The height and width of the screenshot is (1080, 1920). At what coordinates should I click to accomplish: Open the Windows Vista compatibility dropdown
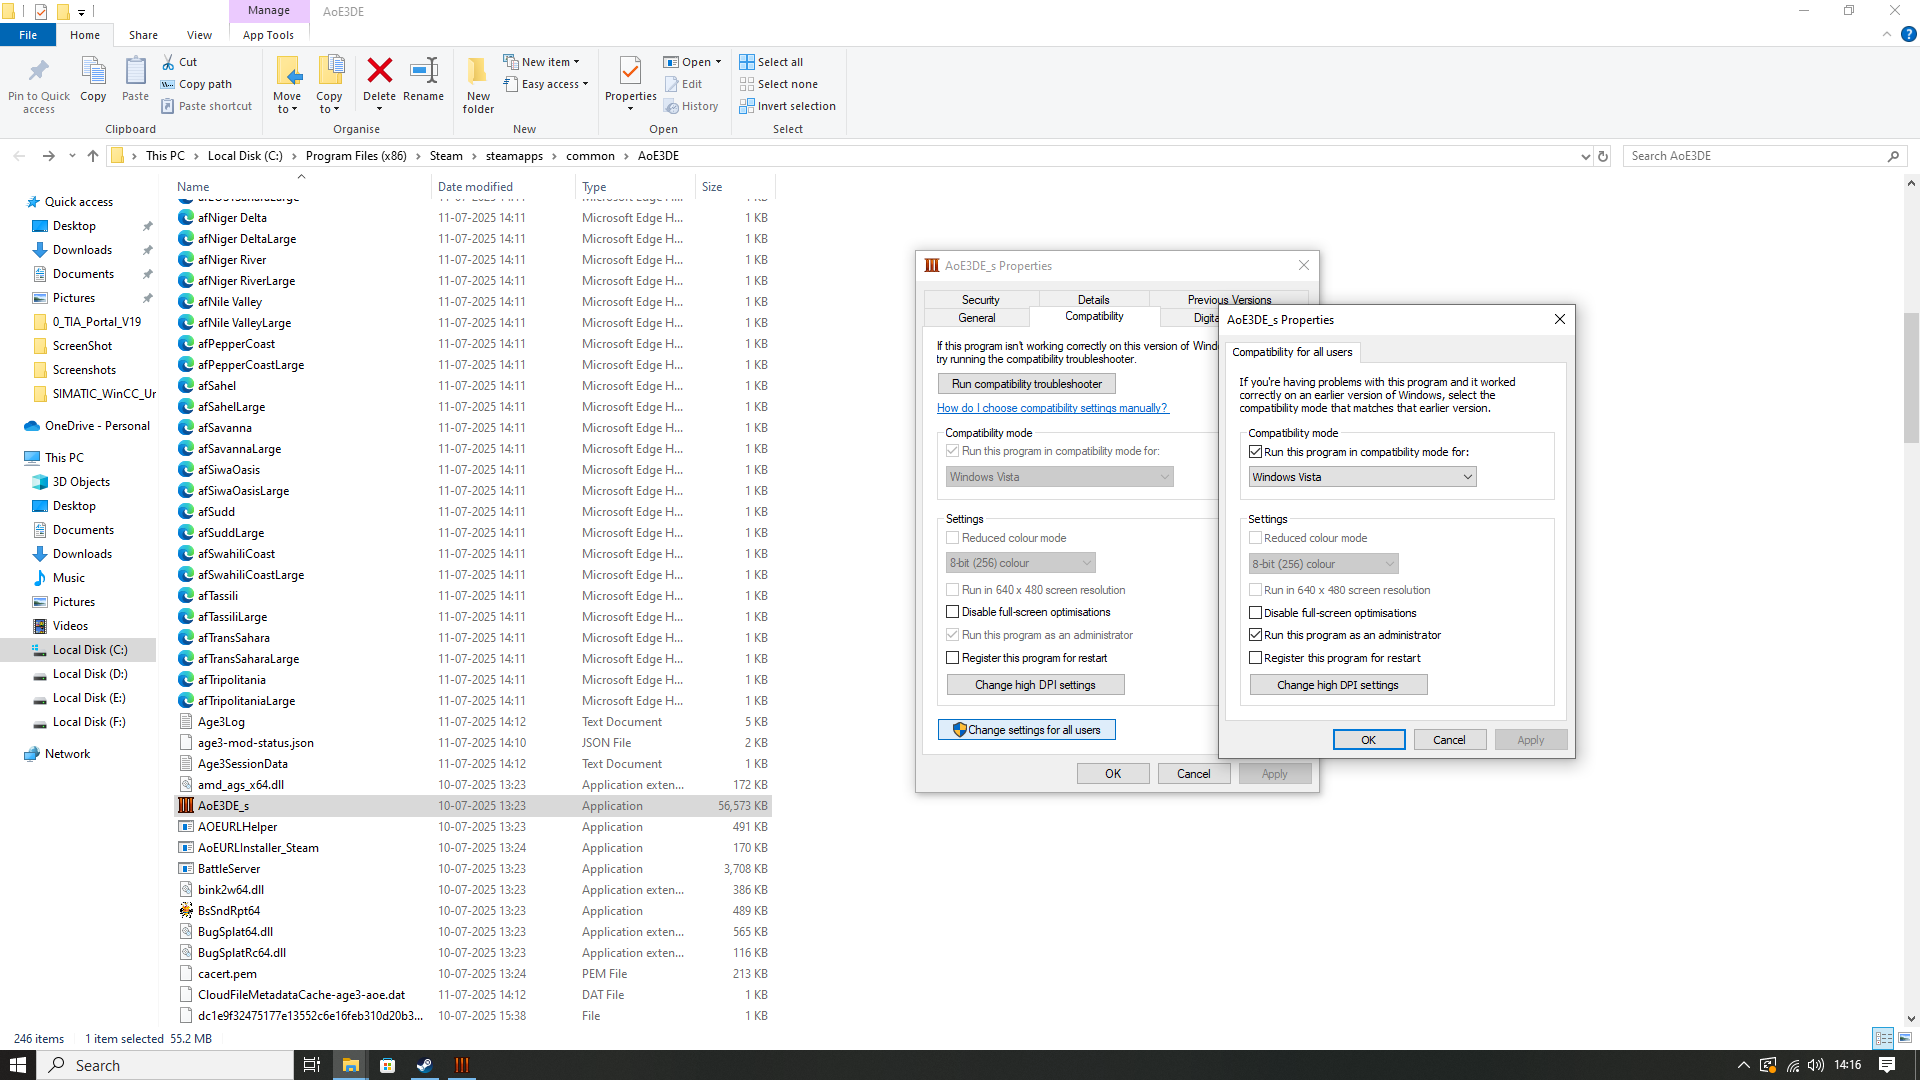pyautogui.click(x=1362, y=477)
